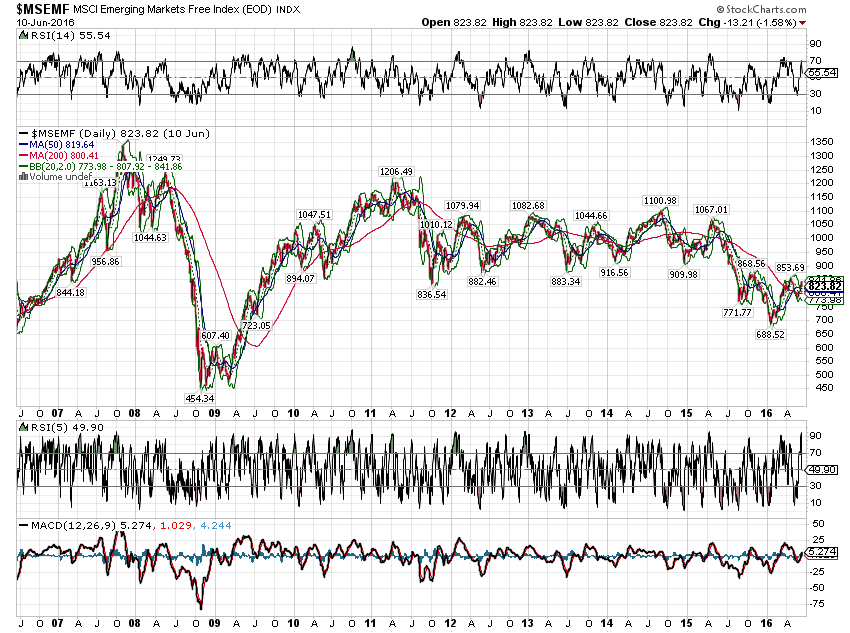Click the 1044.66 price annotation
Image resolution: width=850 pixels, height=633 pixels.
(591, 216)
